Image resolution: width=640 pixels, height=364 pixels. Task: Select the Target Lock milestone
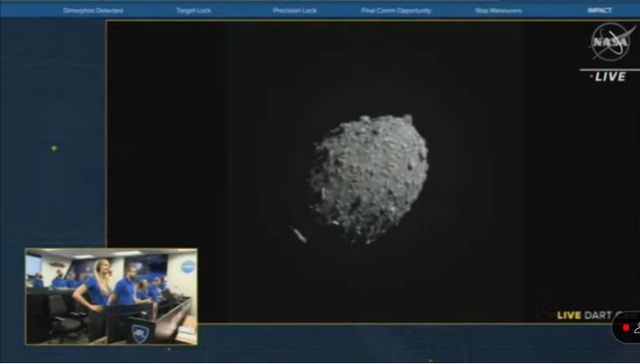tap(193, 11)
